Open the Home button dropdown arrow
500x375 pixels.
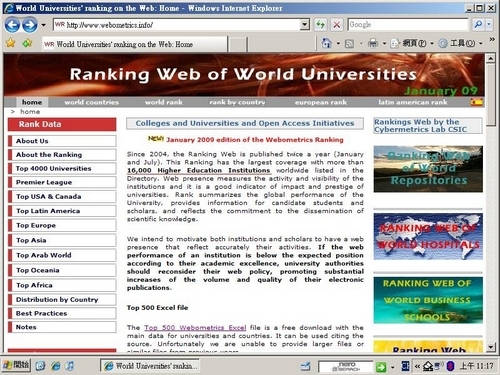pyautogui.click(x=338, y=43)
